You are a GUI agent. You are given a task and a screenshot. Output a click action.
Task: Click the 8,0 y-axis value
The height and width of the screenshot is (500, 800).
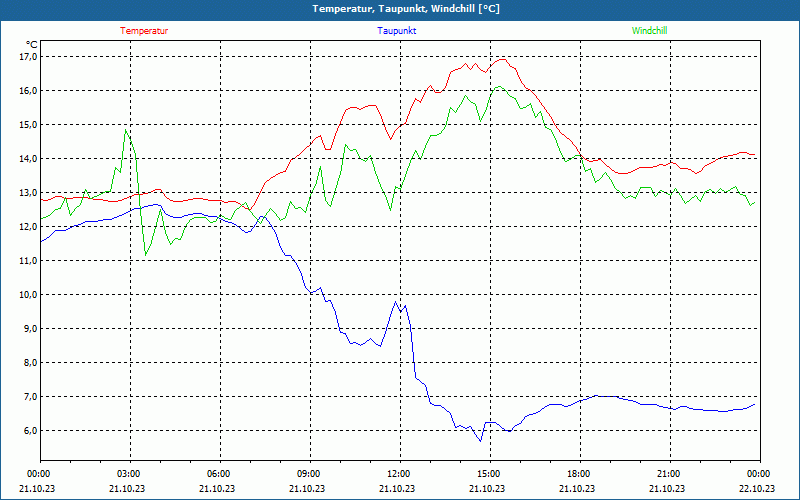tap(31, 362)
